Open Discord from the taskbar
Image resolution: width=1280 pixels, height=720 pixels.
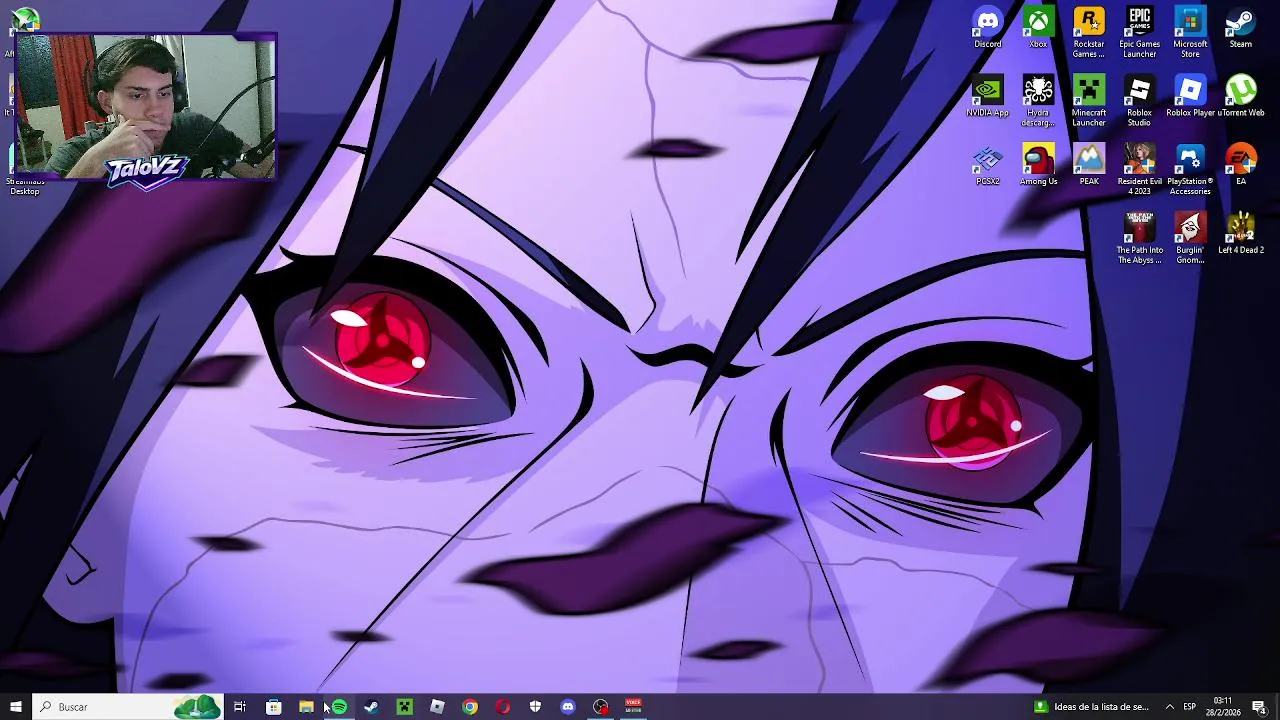tap(568, 707)
